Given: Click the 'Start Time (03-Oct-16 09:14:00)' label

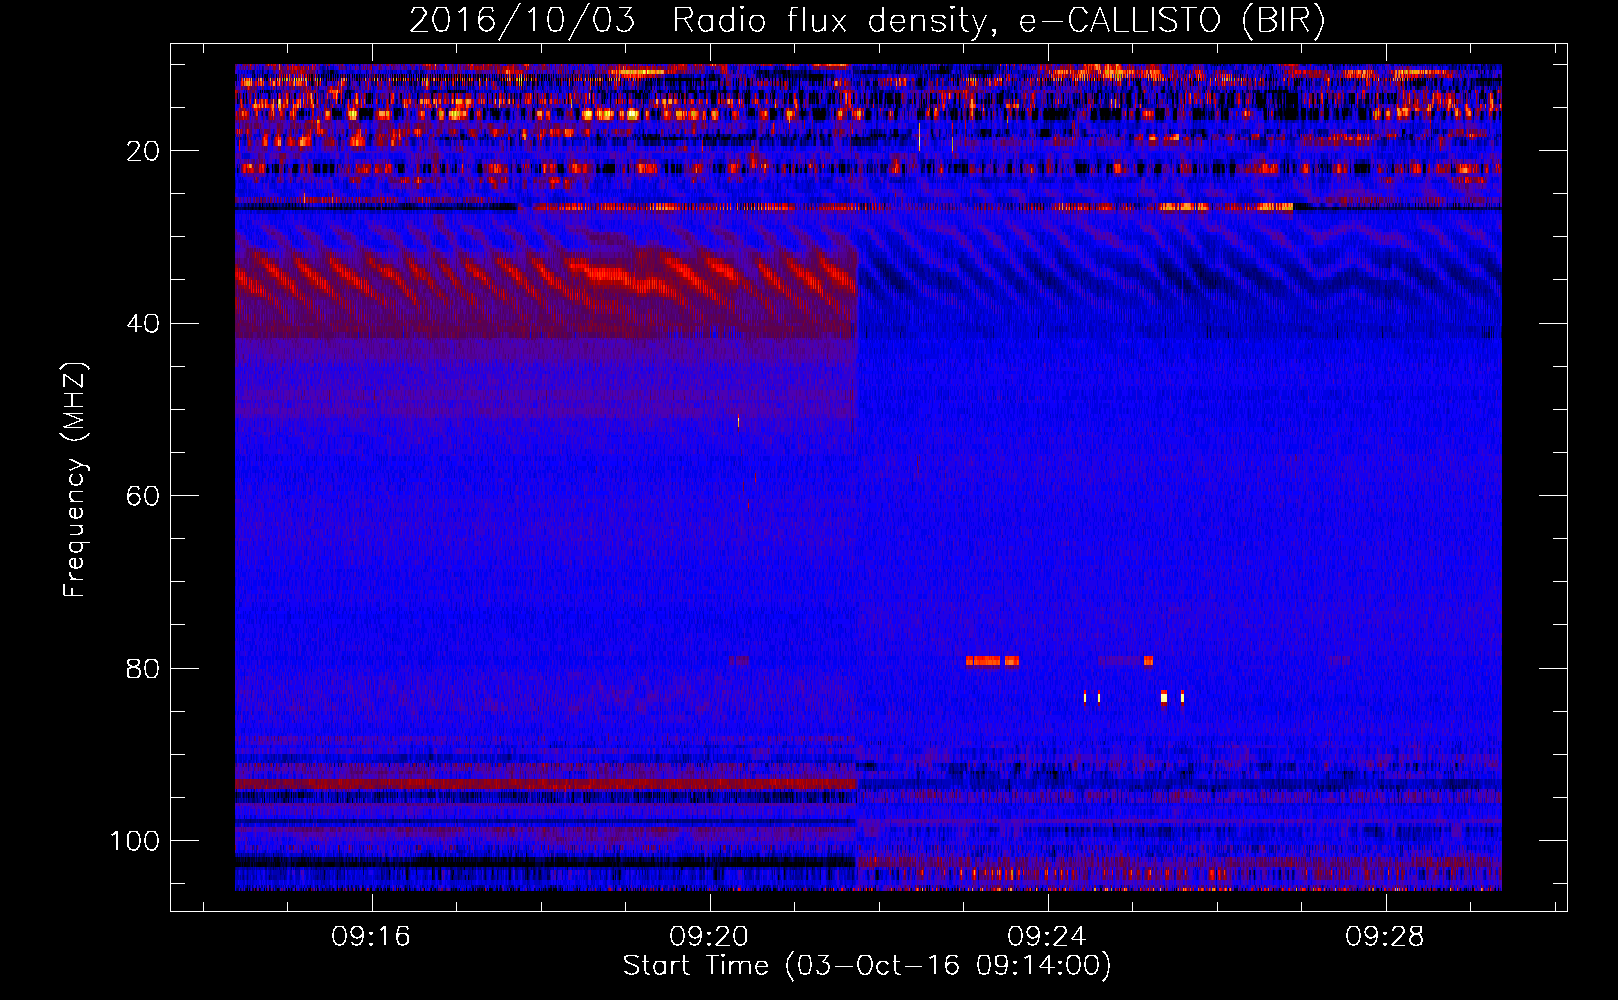Looking at the screenshot, I should click(867, 966).
